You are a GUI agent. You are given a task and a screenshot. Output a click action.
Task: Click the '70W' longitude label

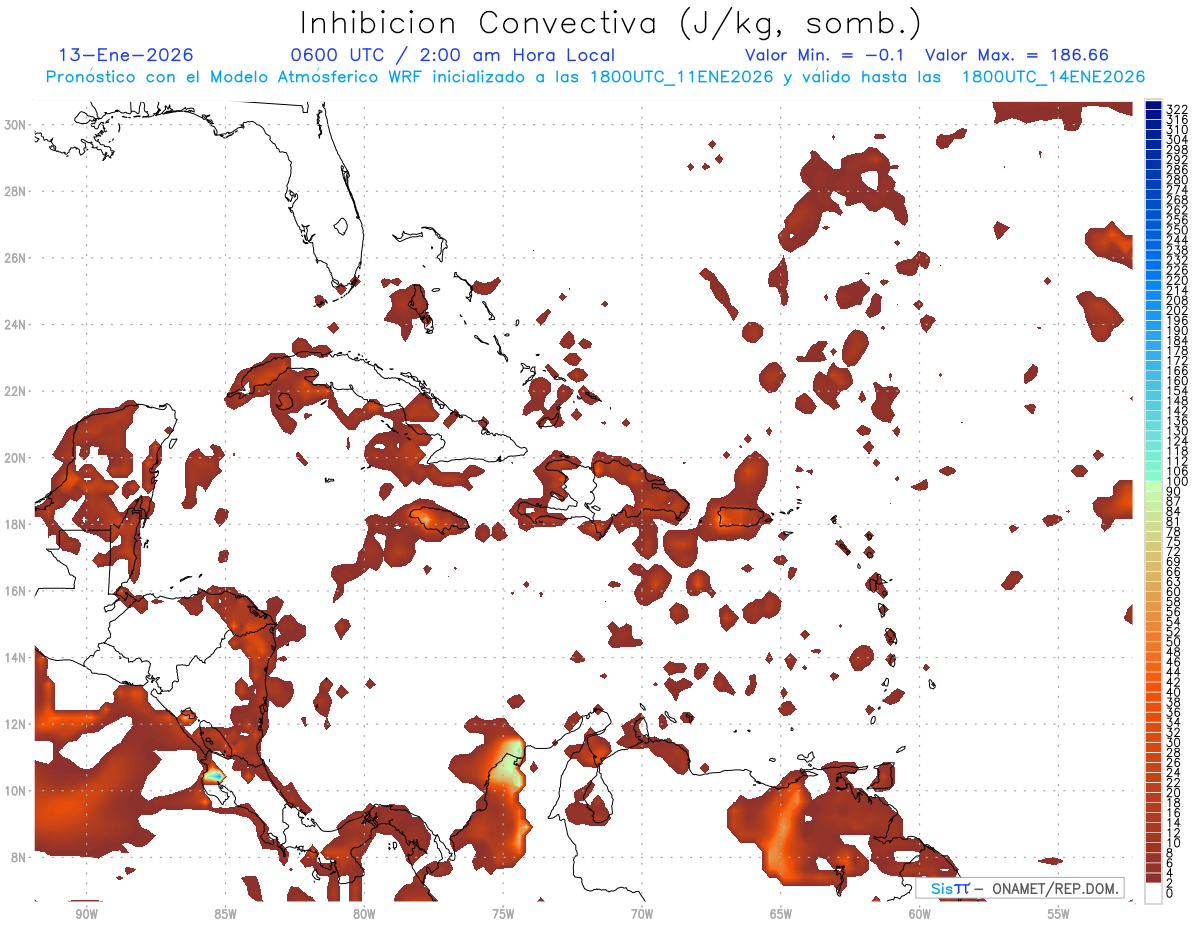point(642,914)
